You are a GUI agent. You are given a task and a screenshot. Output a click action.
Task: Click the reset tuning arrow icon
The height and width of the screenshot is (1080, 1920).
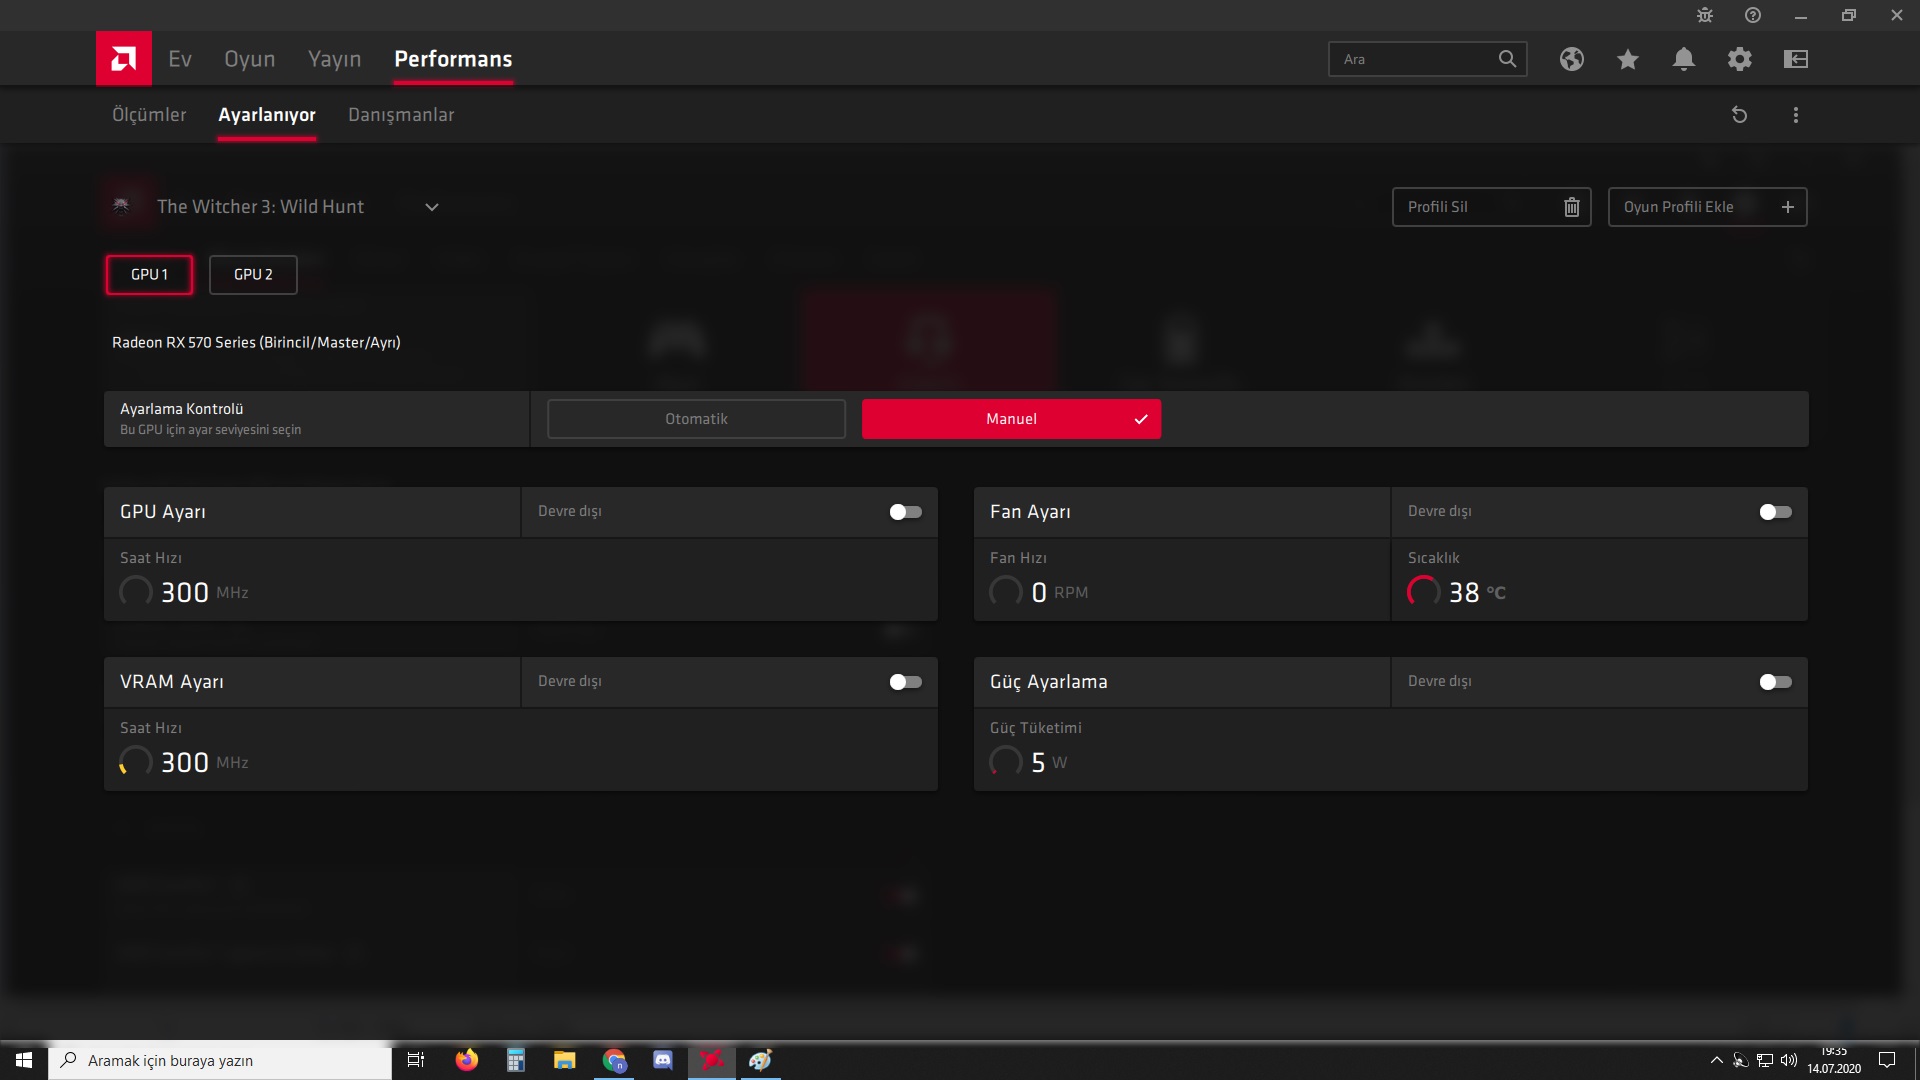pyautogui.click(x=1739, y=115)
